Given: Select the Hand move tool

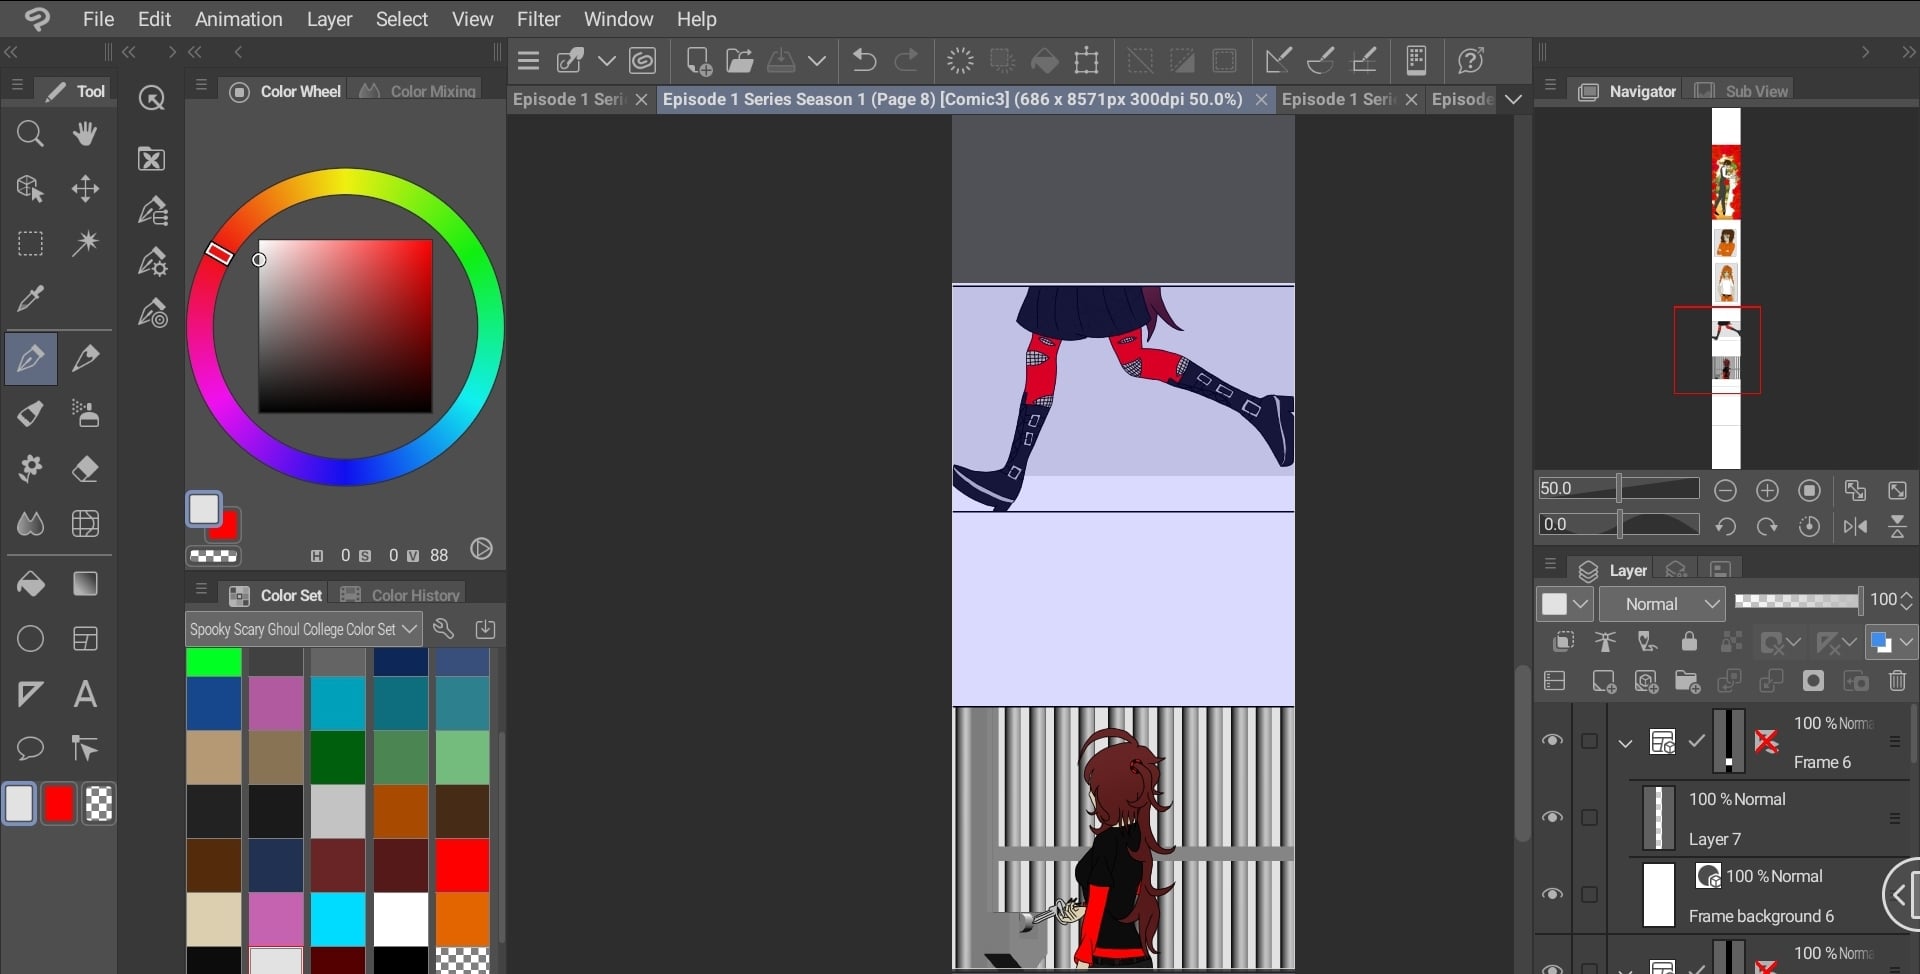Looking at the screenshot, I should pos(85,134).
